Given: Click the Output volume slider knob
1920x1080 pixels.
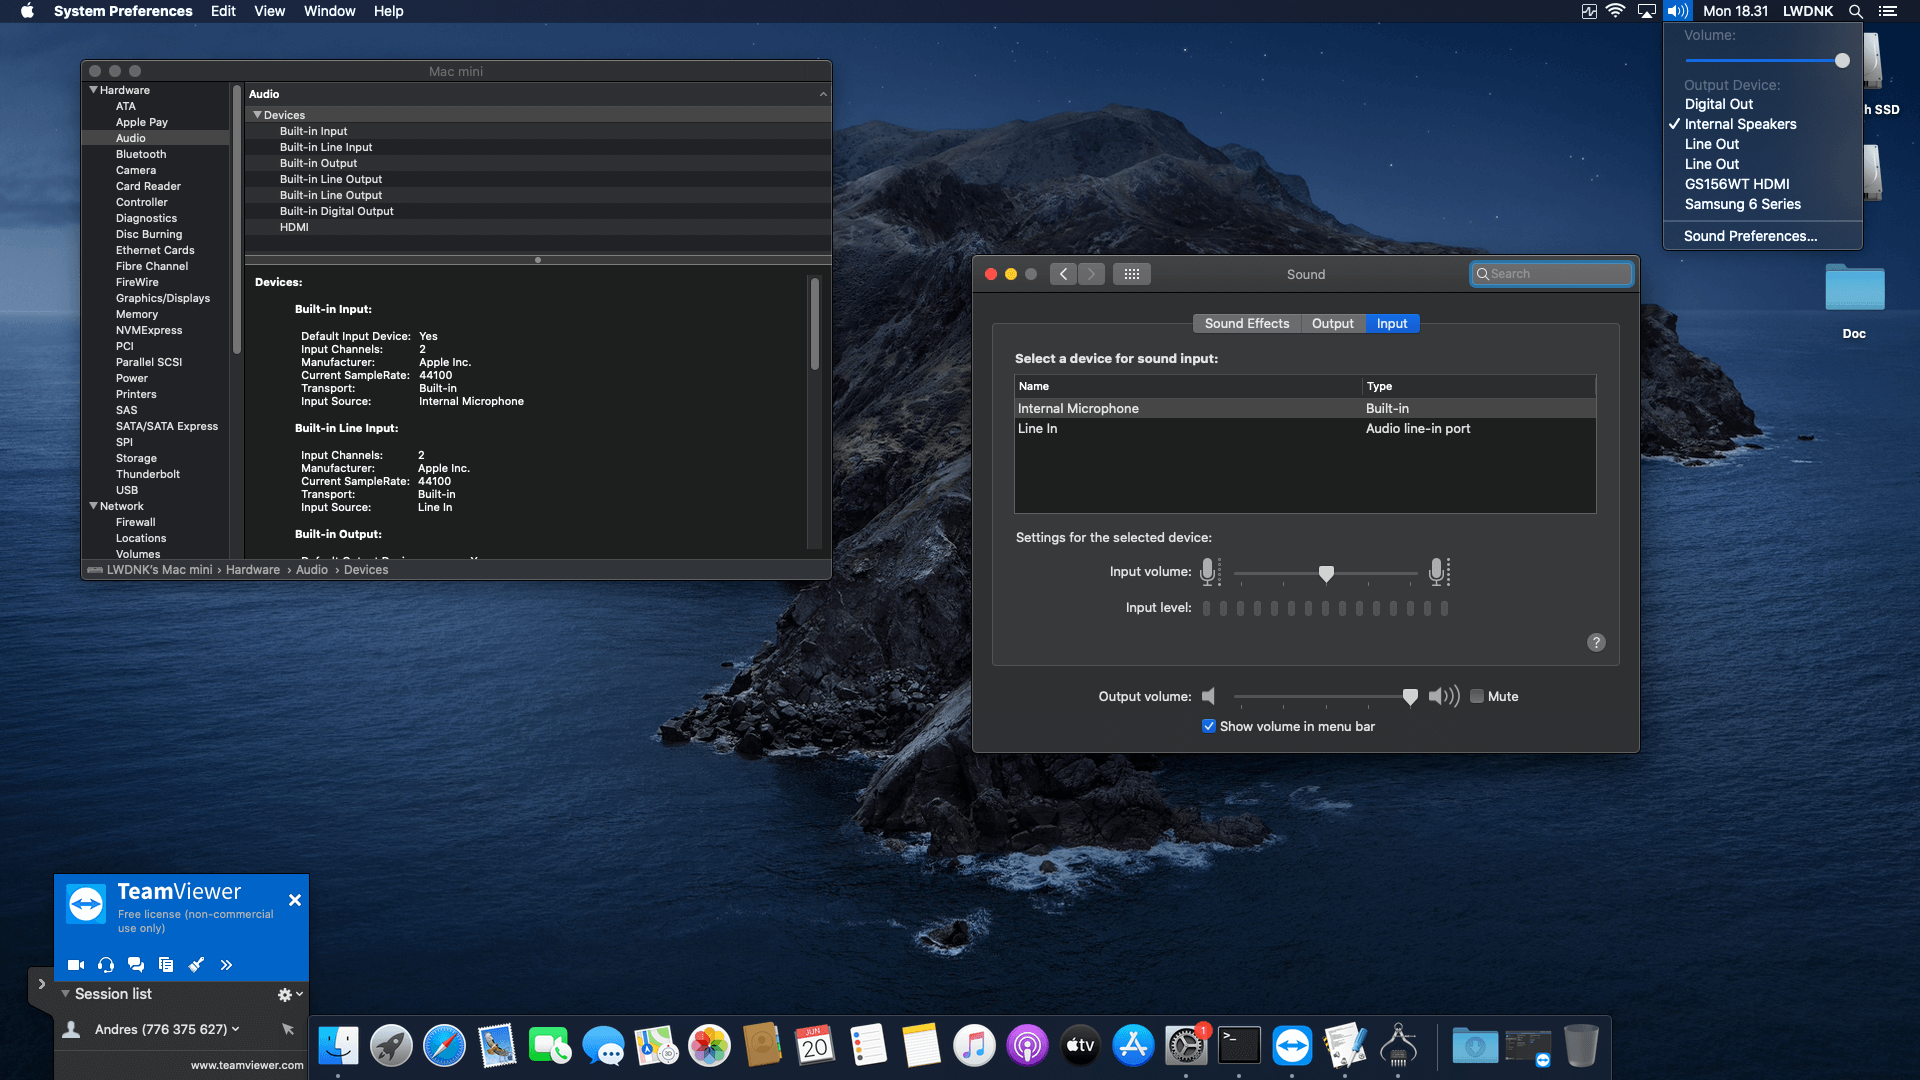Looking at the screenshot, I should (x=1410, y=697).
